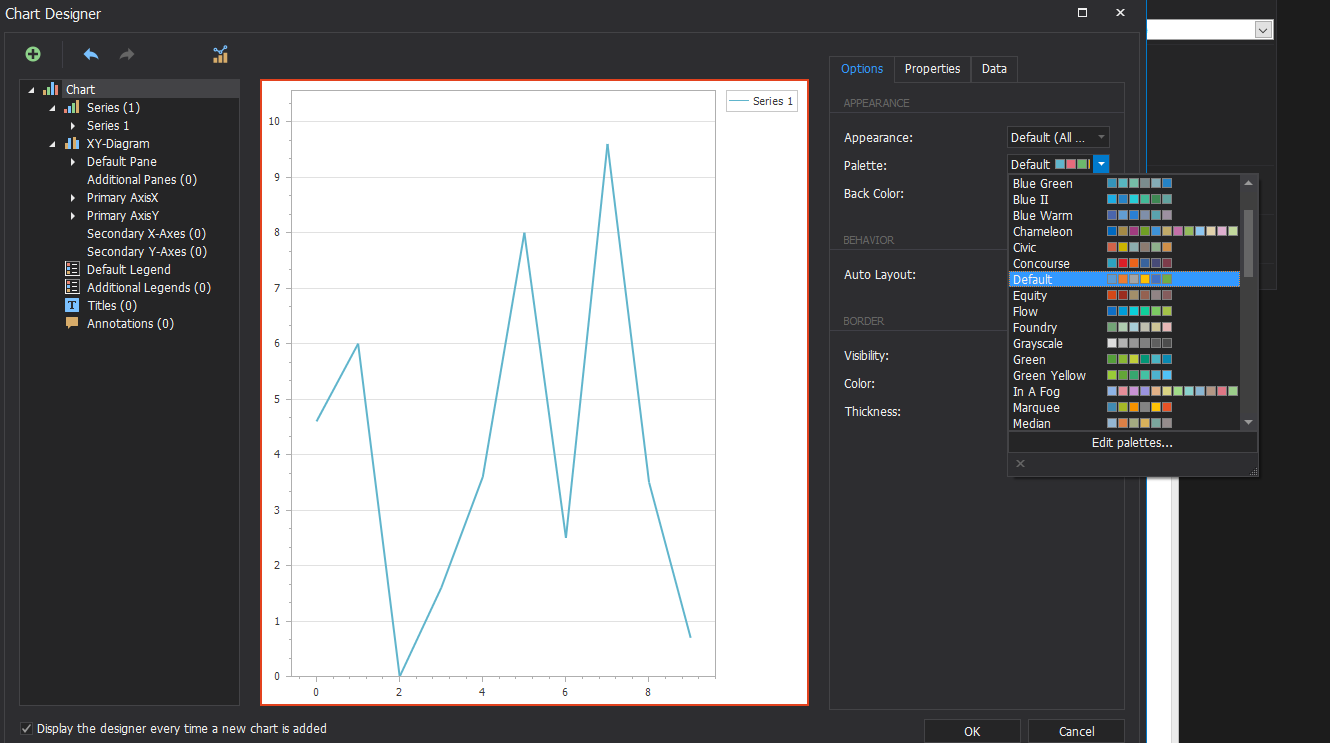Click the OK button
The width and height of the screenshot is (1330, 743).
[x=971, y=731]
